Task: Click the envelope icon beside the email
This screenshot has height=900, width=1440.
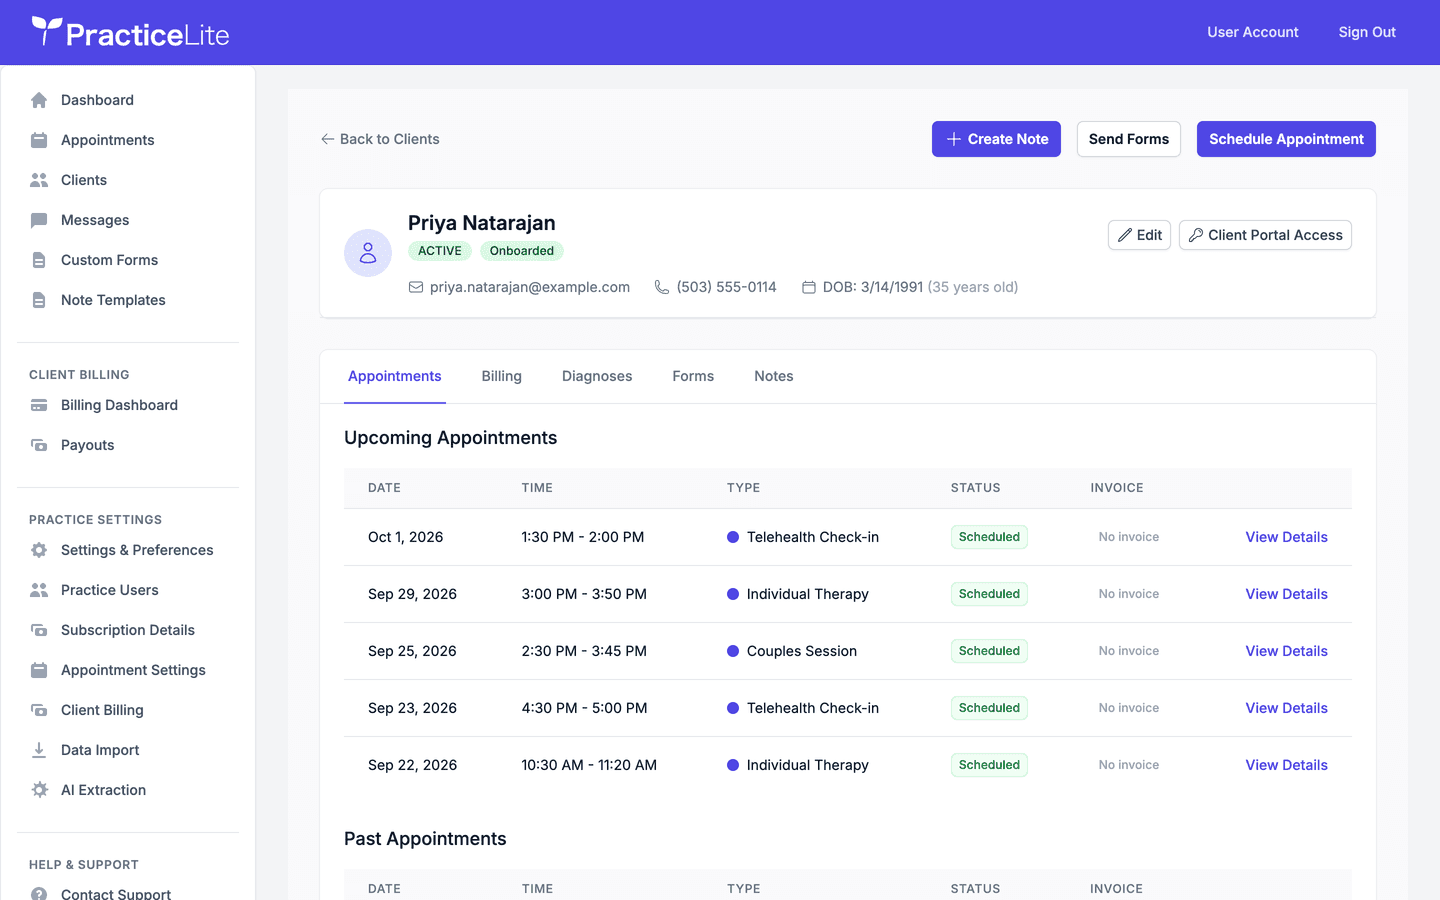Action: tap(416, 287)
